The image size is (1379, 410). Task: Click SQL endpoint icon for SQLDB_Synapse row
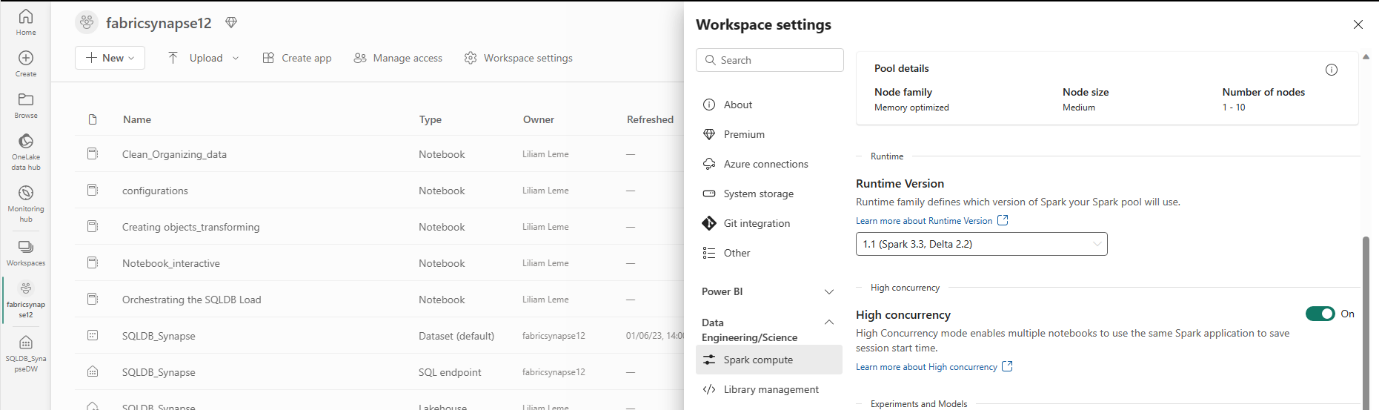(x=92, y=372)
